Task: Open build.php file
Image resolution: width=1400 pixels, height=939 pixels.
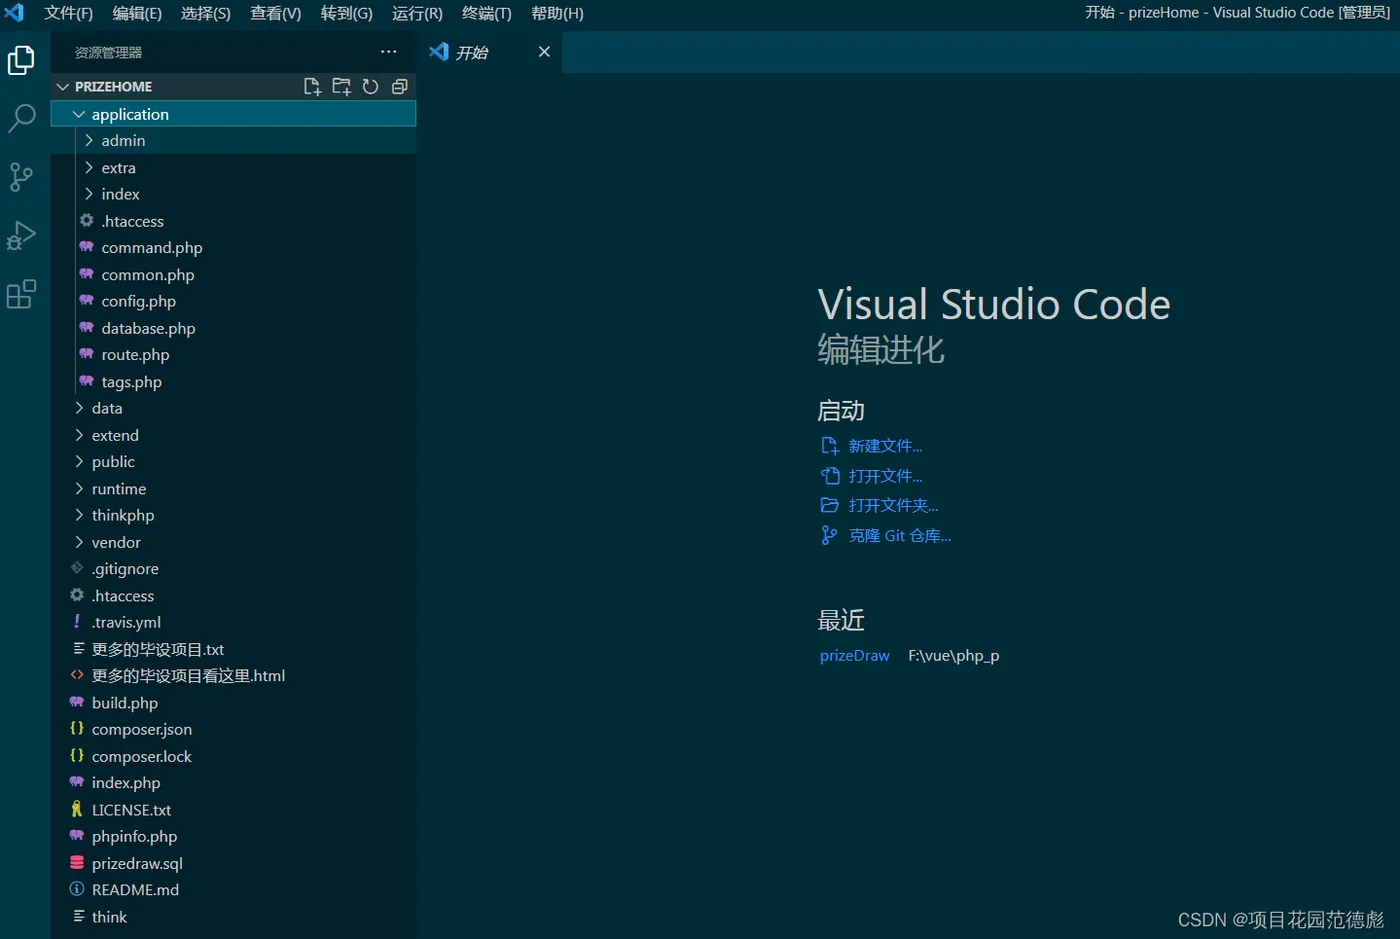Action: [233, 703]
